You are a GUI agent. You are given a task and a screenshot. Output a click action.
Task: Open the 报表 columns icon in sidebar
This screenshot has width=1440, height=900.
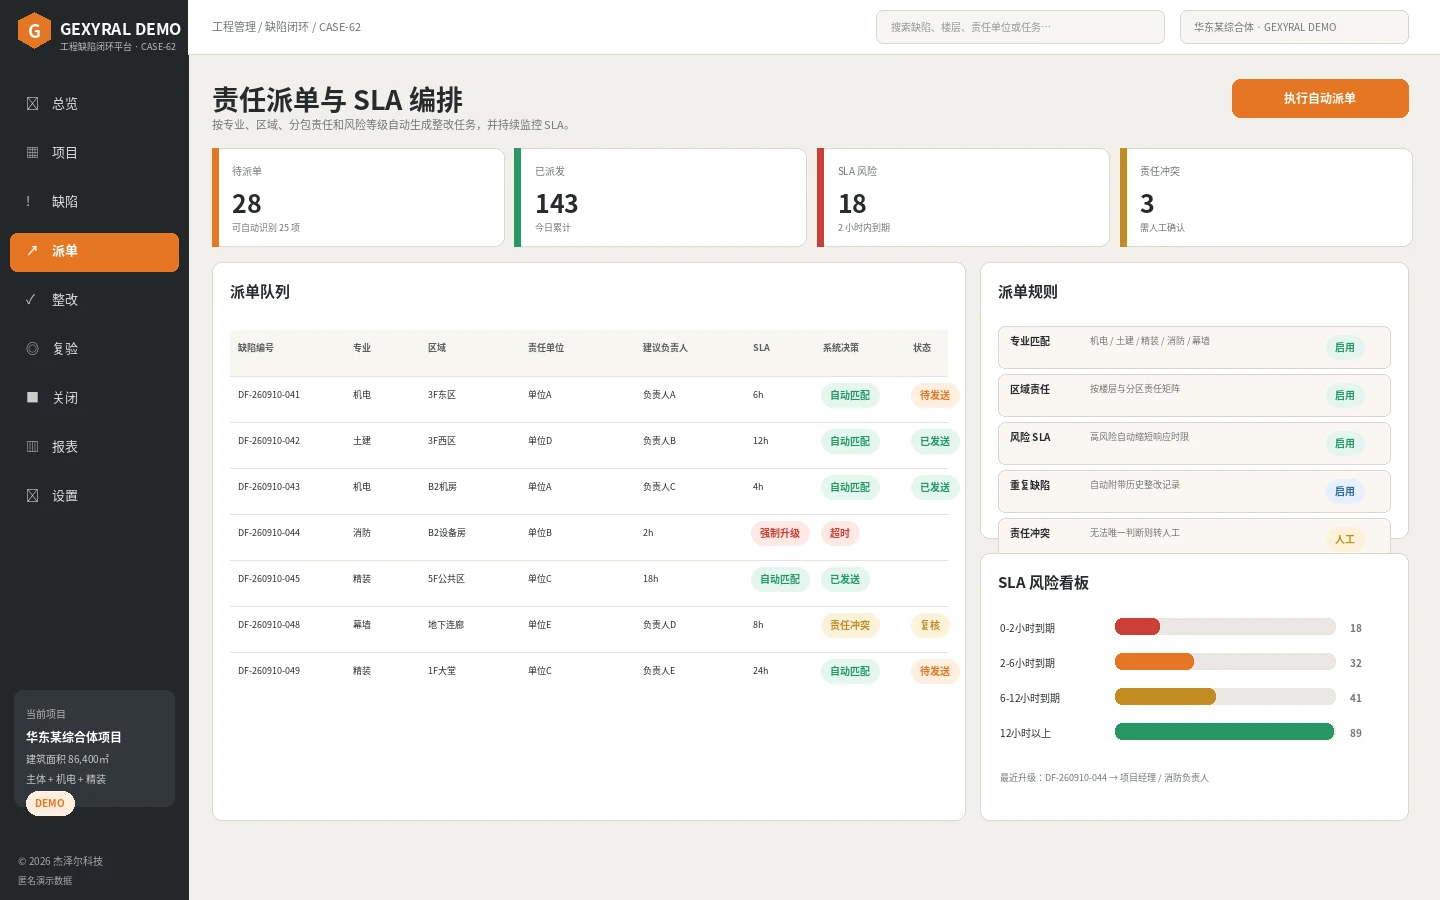[32, 446]
